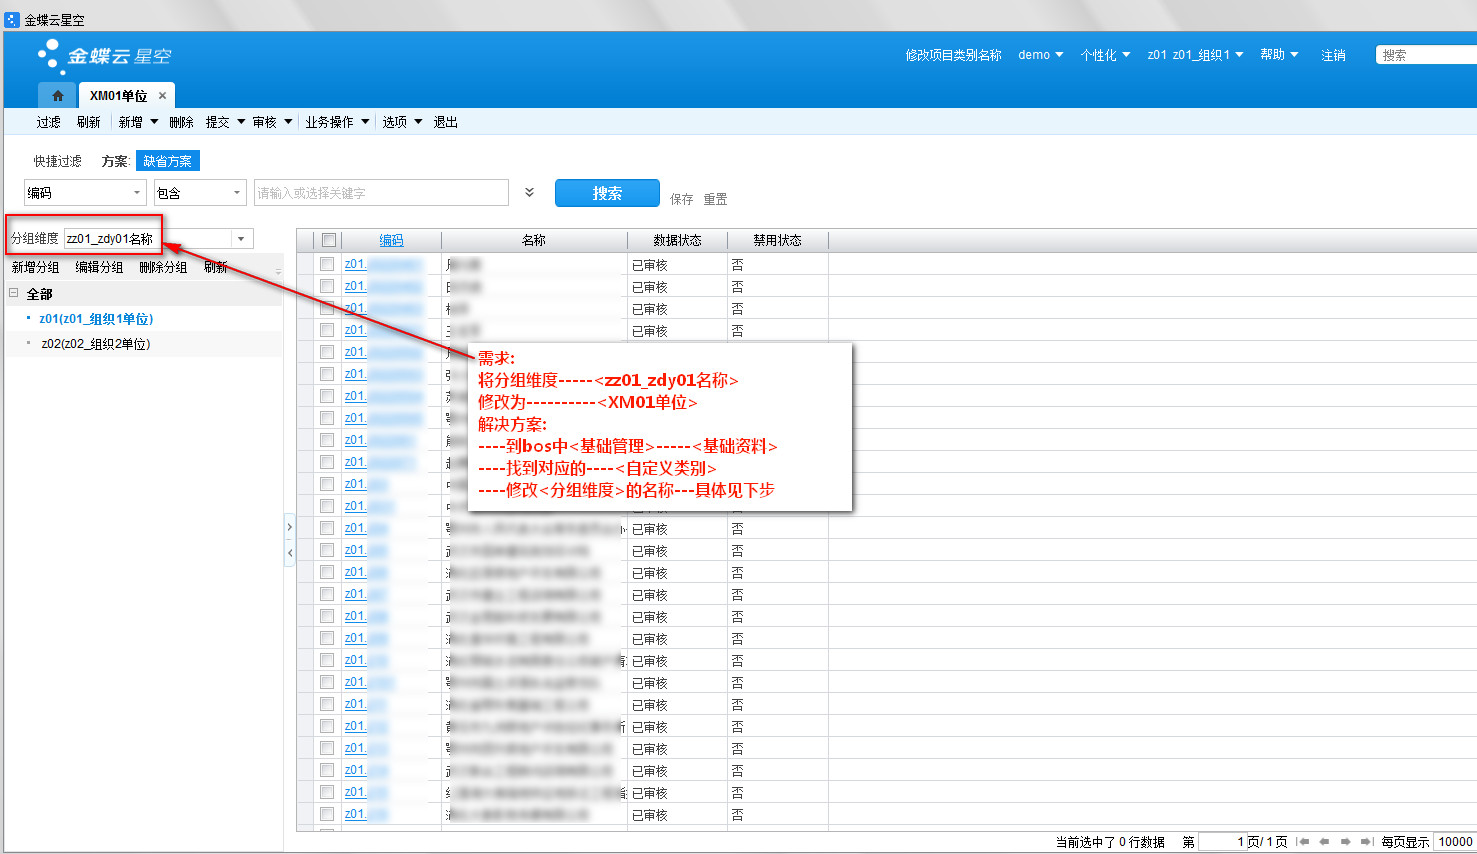Expand advanced filter double-chevron icon
The height and width of the screenshot is (854, 1477).
(x=530, y=193)
